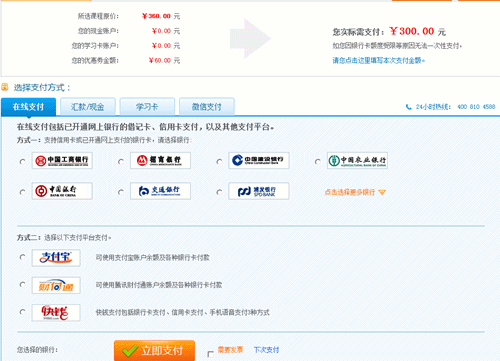Viewport: 500px width, 361px height.
Task: Click the China Construction Bank logo
Action: pos(259,161)
